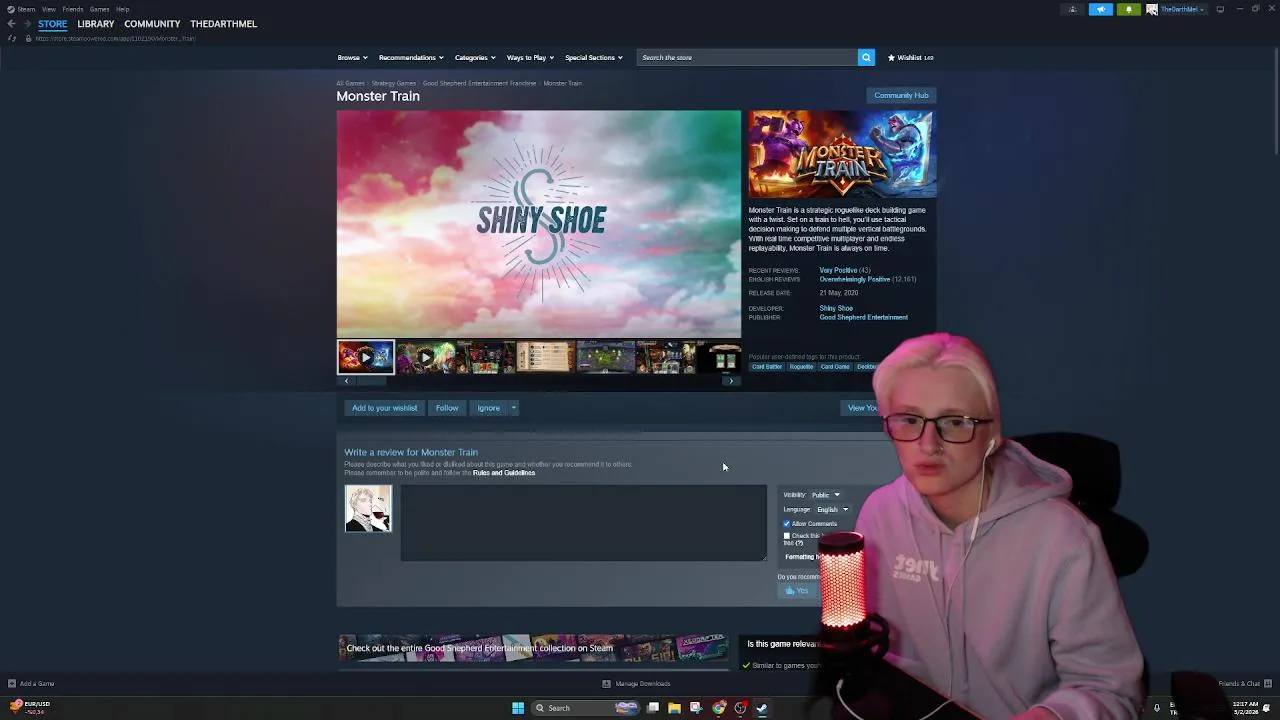Click the store search magnifier button

pyautogui.click(x=866, y=57)
